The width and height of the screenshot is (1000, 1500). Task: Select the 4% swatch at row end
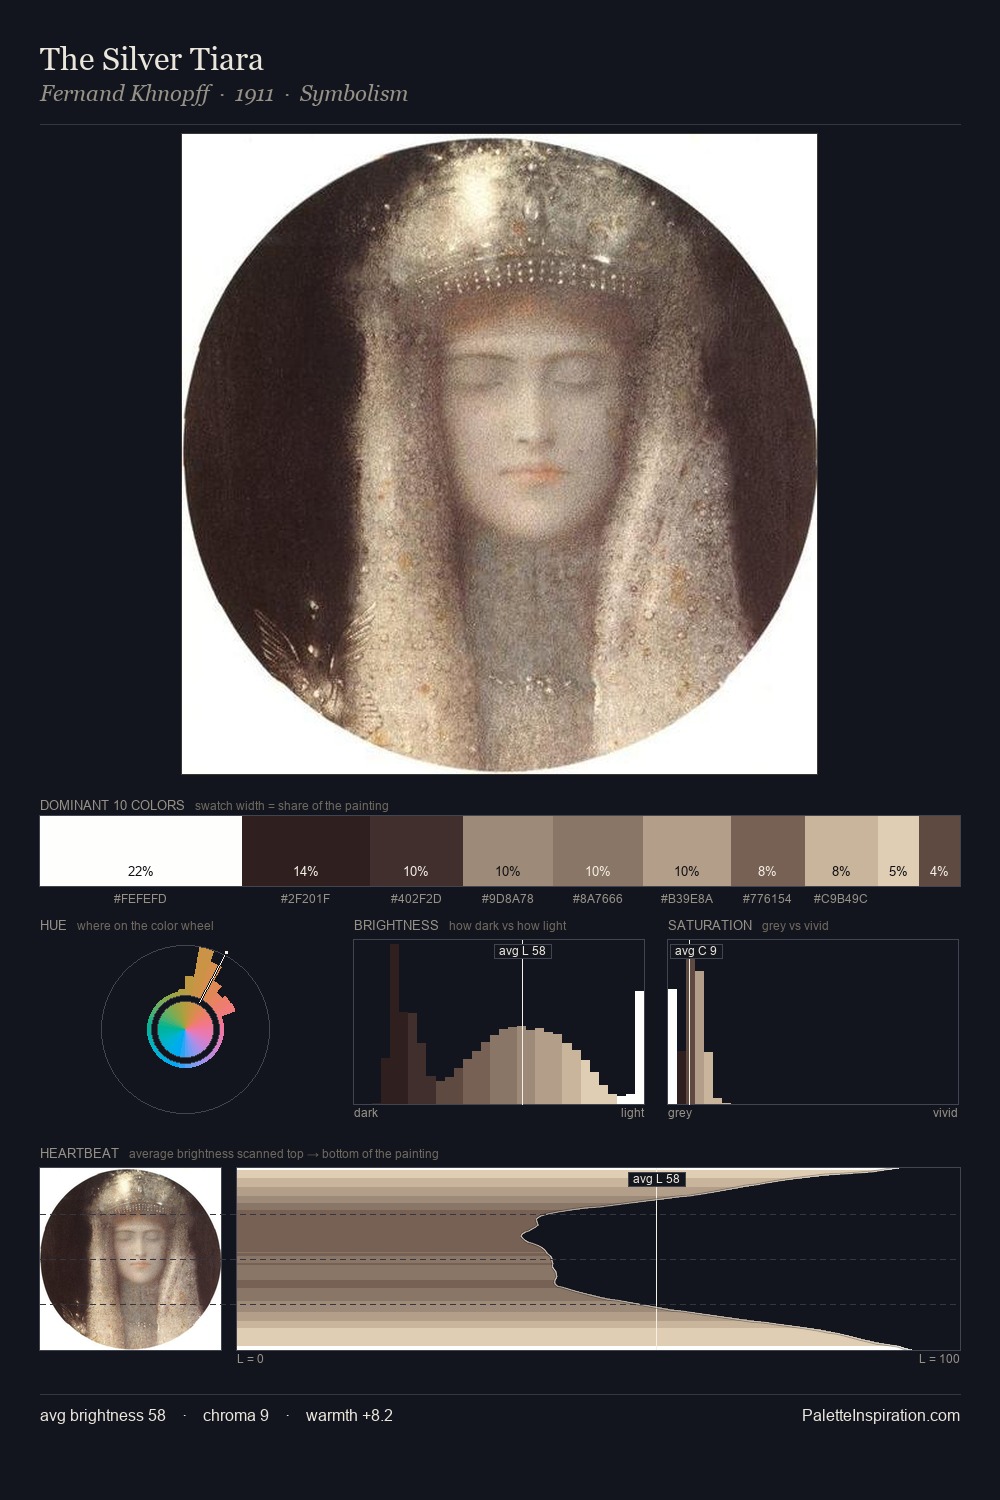click(x=939, y=851)
